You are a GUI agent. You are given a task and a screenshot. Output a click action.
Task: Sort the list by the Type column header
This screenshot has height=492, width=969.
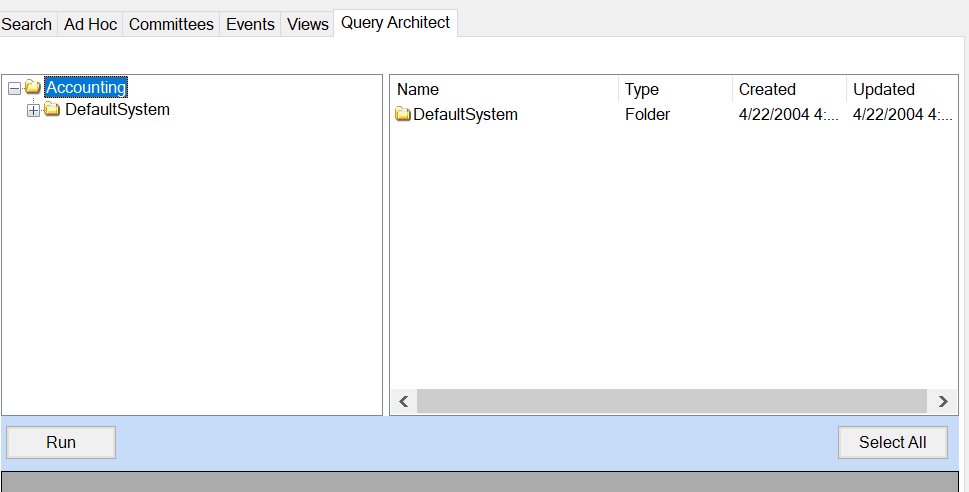pos(675,89)
